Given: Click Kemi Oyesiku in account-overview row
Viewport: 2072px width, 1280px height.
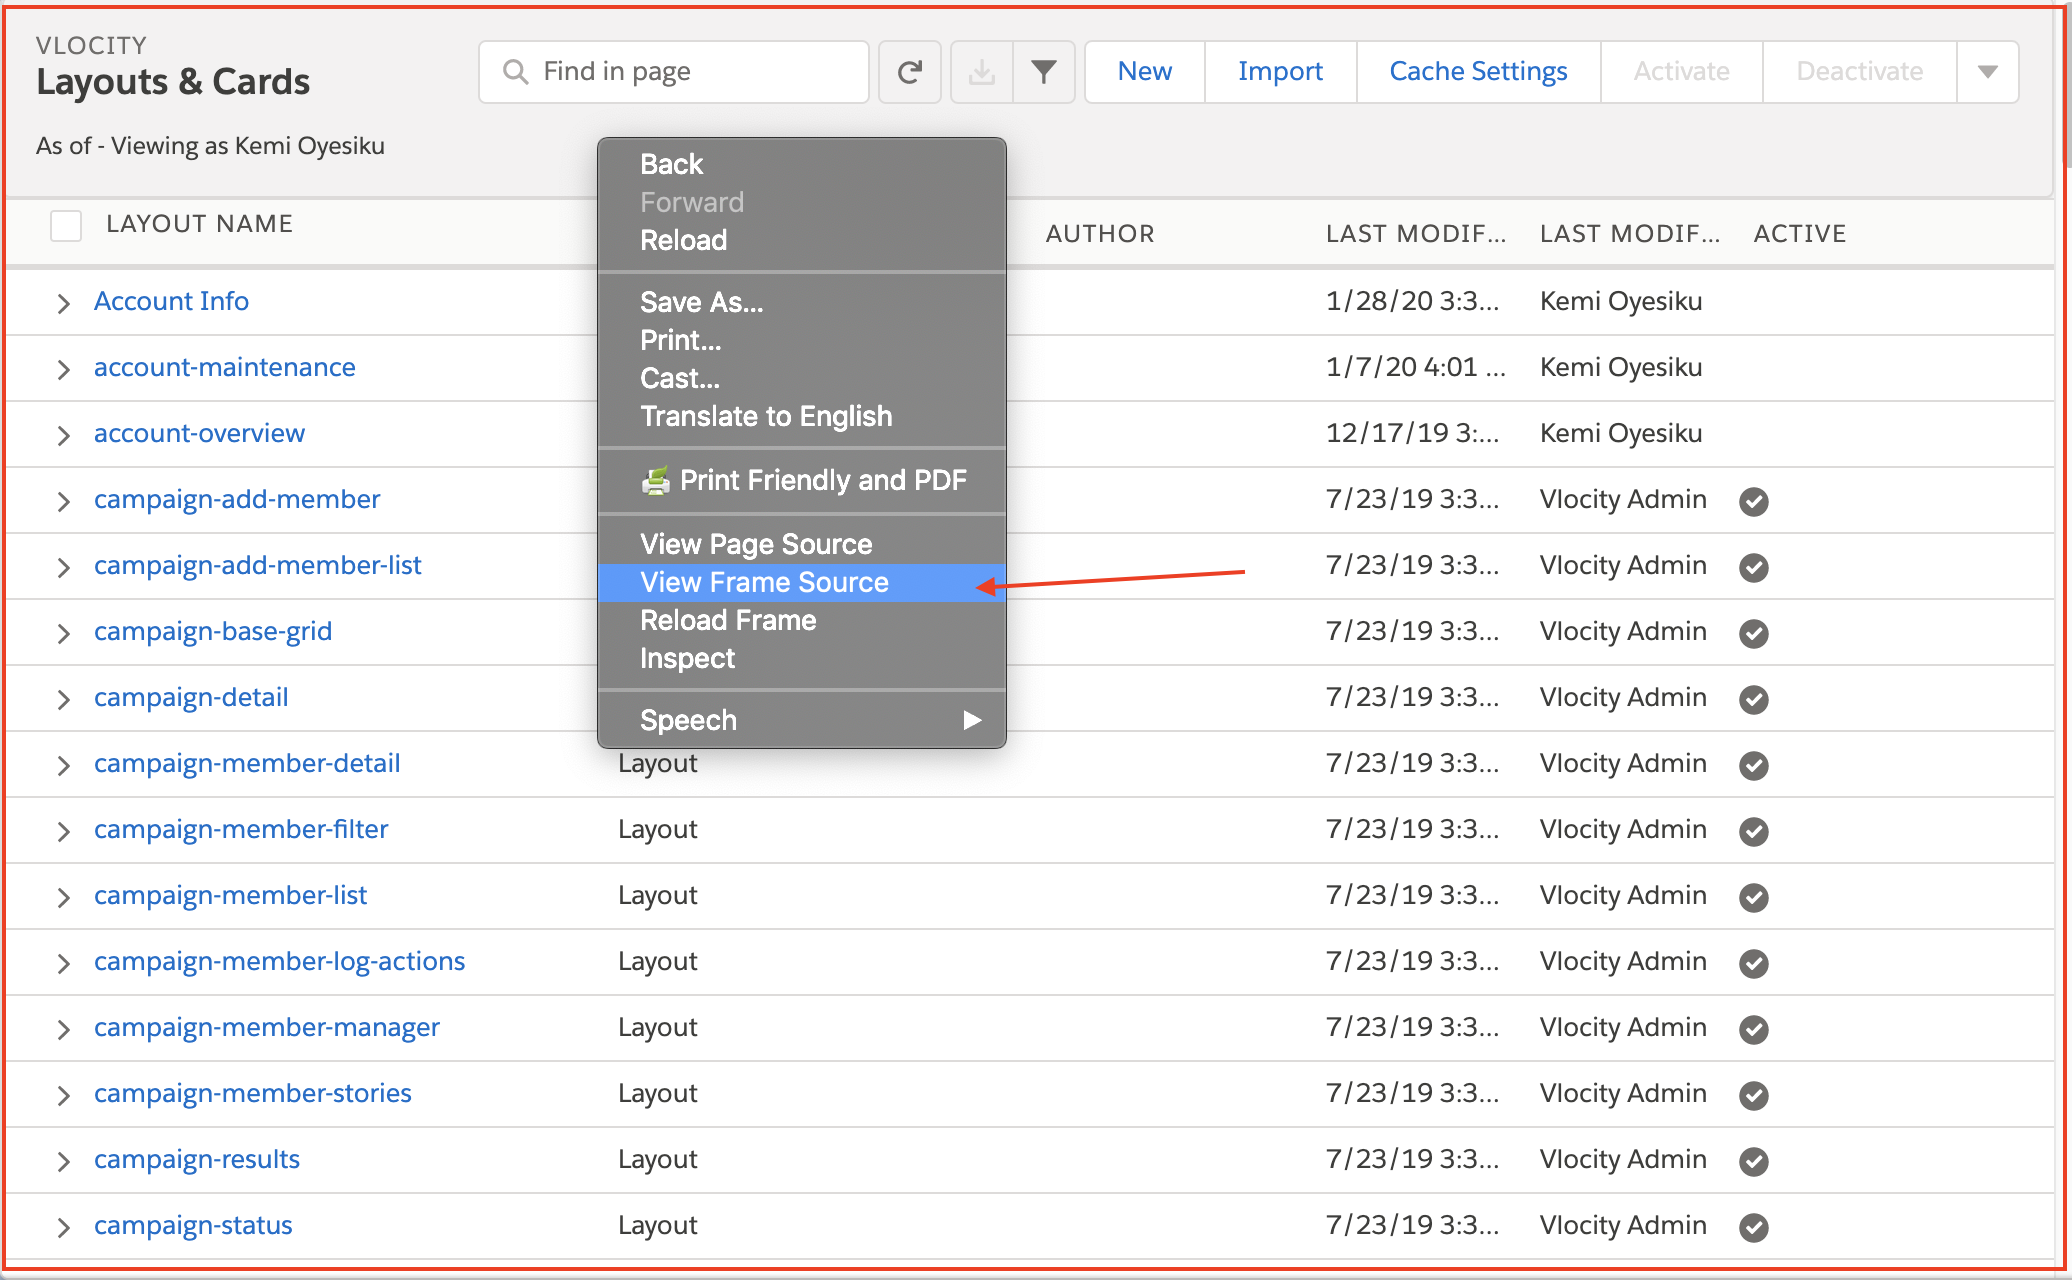Looking at the screenshot, I should coord(1621,433).
